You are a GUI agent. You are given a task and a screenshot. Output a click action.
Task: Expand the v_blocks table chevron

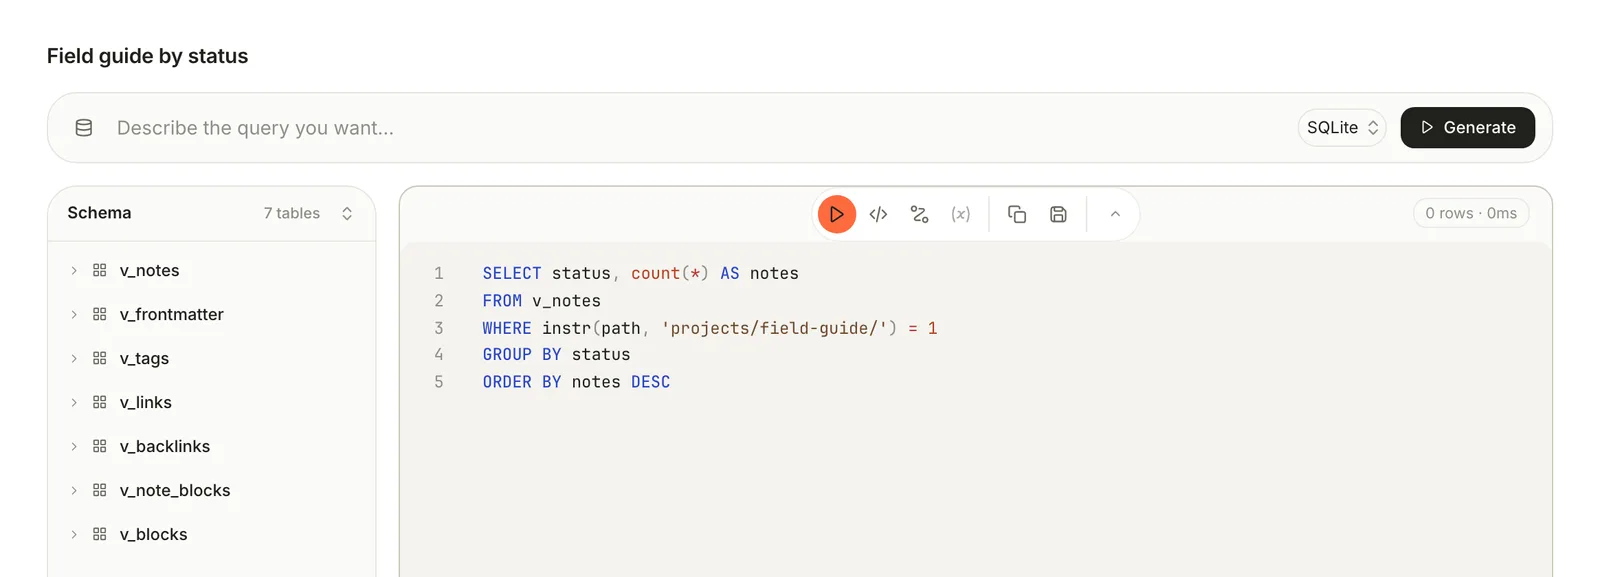(x=74, y=534)
